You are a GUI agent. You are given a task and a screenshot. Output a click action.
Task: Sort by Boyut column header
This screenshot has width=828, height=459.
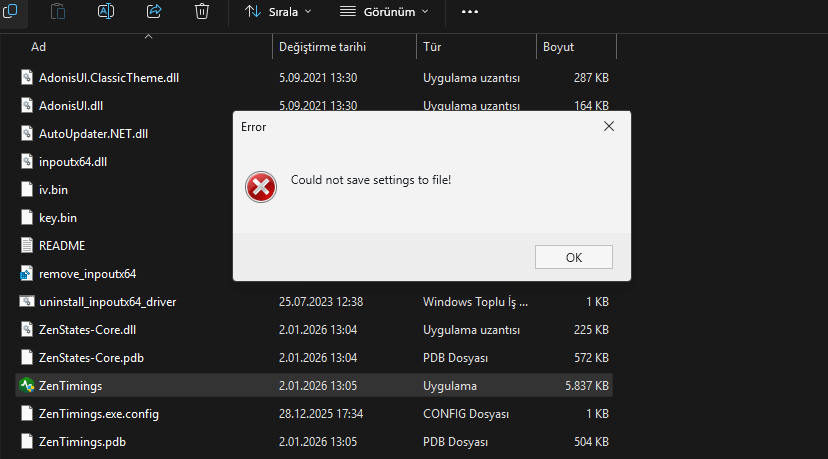(558, 47)
